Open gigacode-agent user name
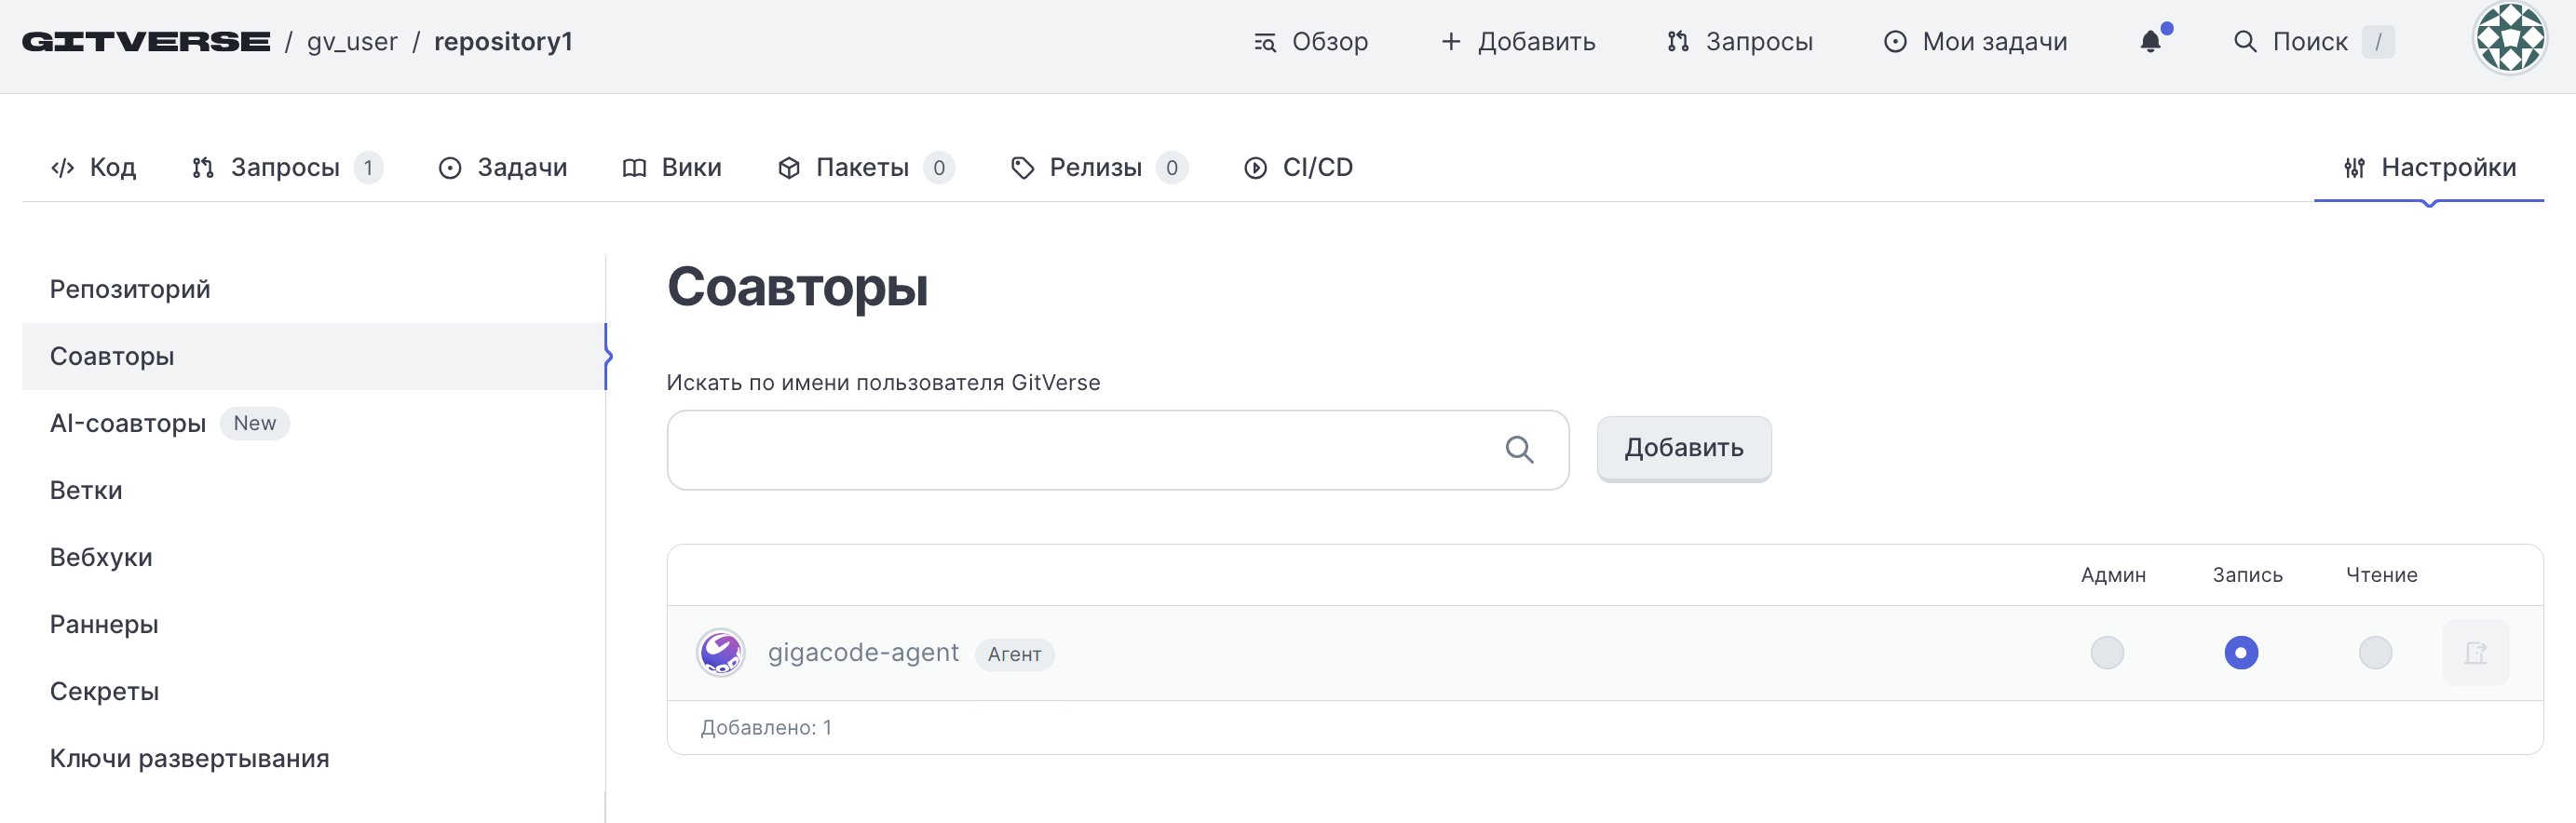The height and width of the screenshot is (823, 2576). coord(863,653)
